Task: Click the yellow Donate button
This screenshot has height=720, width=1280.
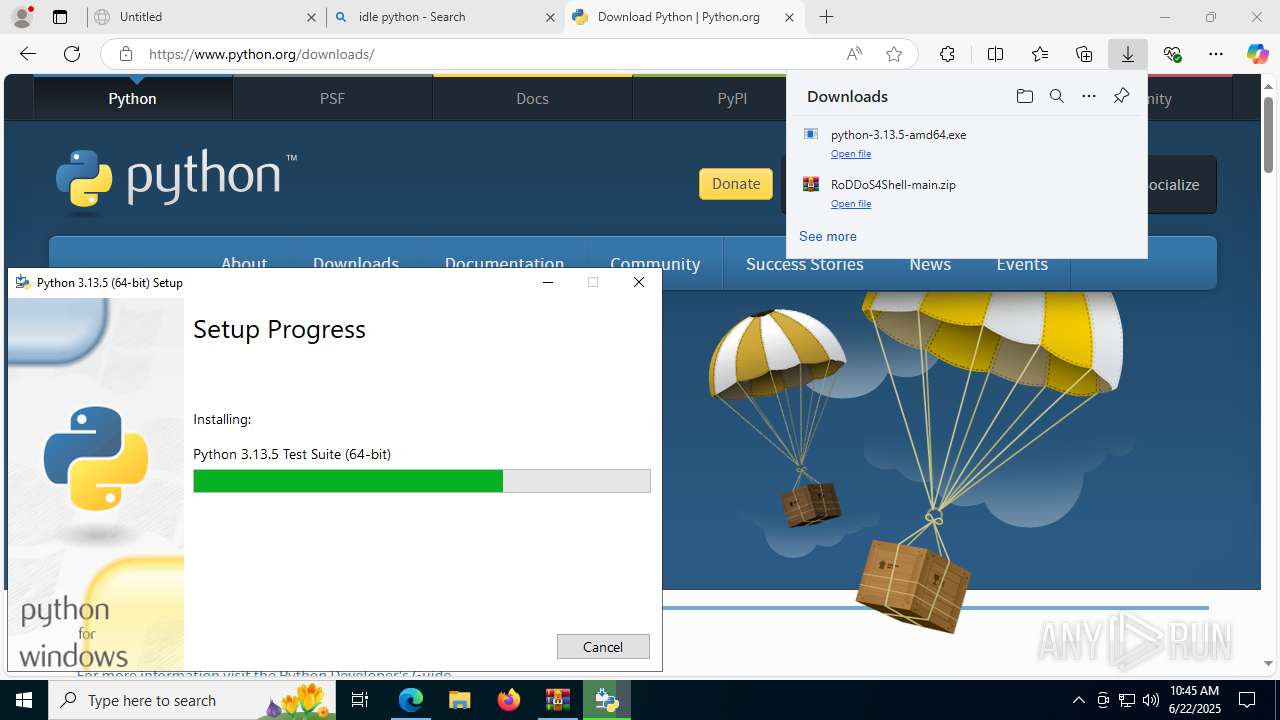Action: click(736, 184)
